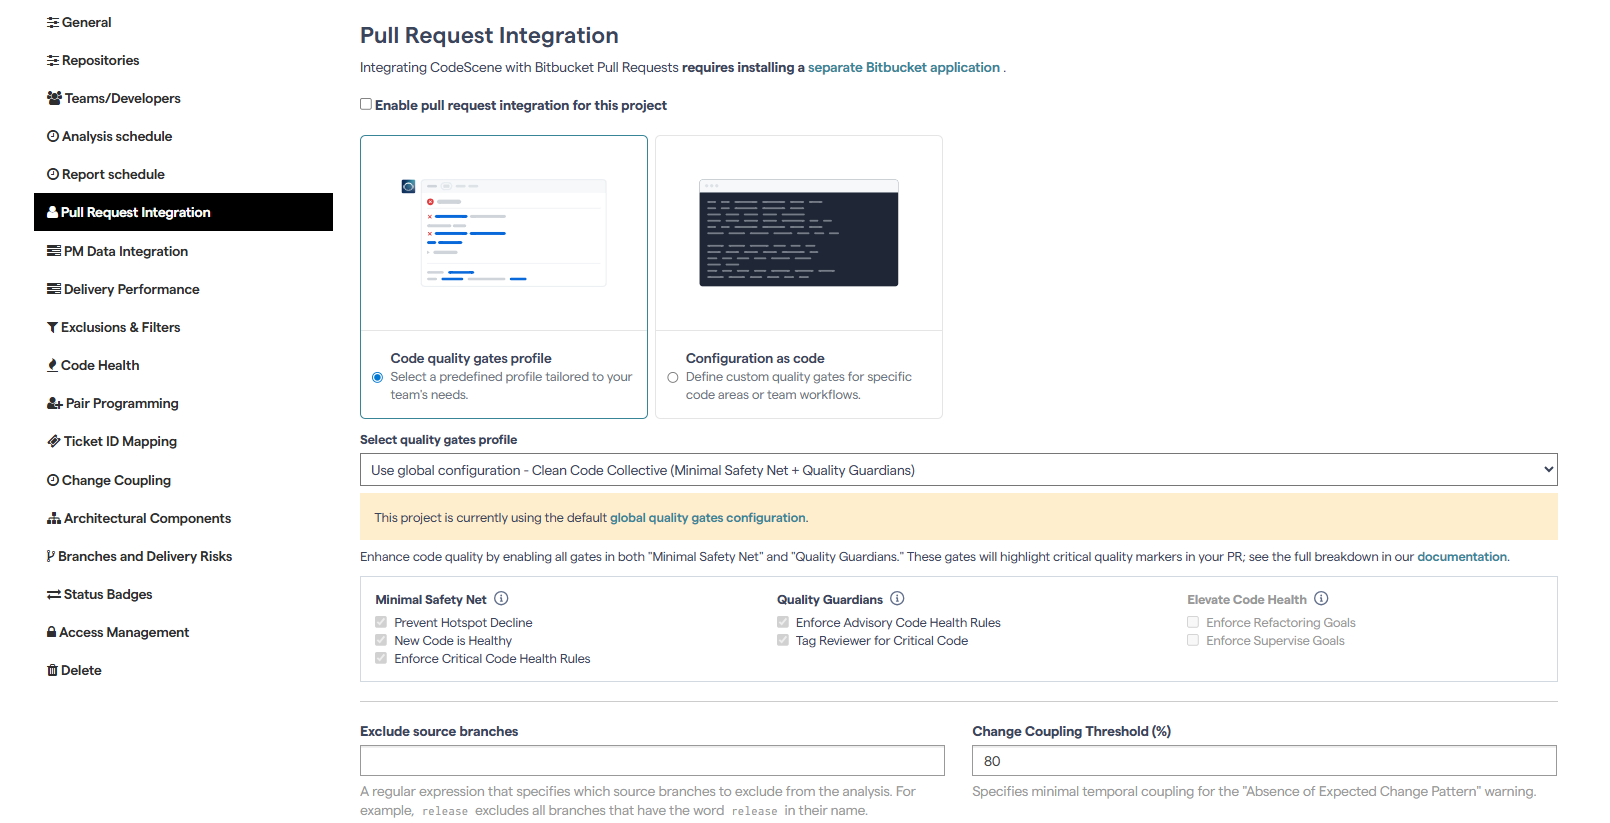Click the Quality Guardians info icon
Viewport: 1610px width, 823px height.
897,599
